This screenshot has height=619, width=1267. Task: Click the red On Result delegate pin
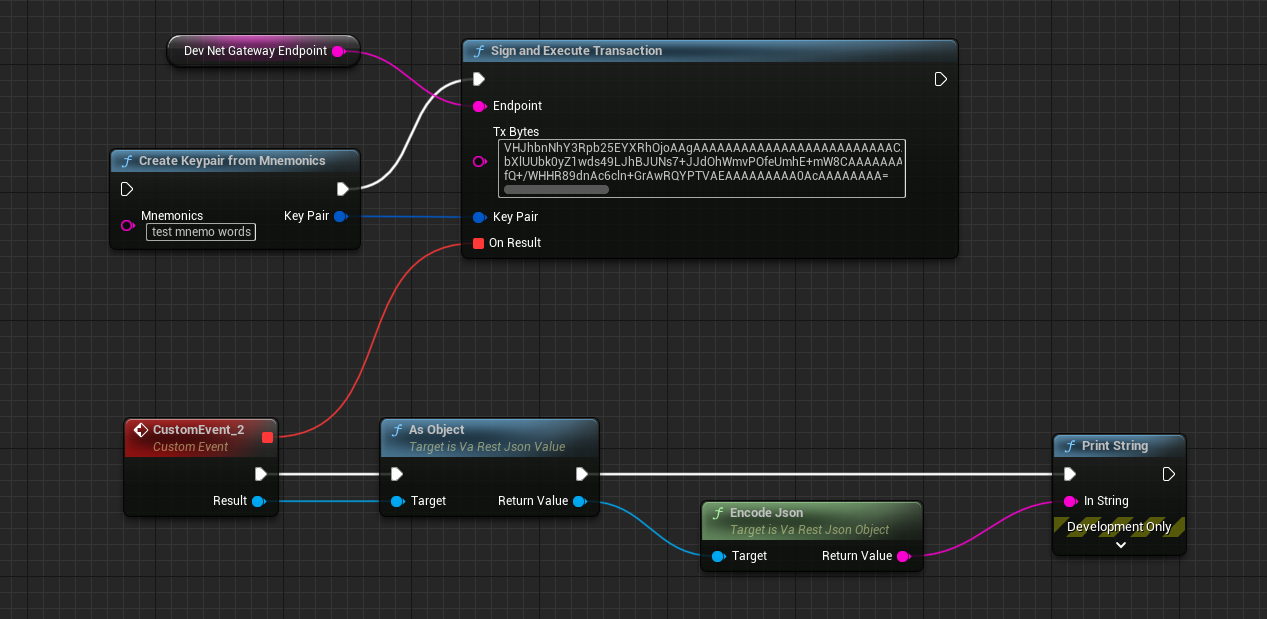[479, 243]
